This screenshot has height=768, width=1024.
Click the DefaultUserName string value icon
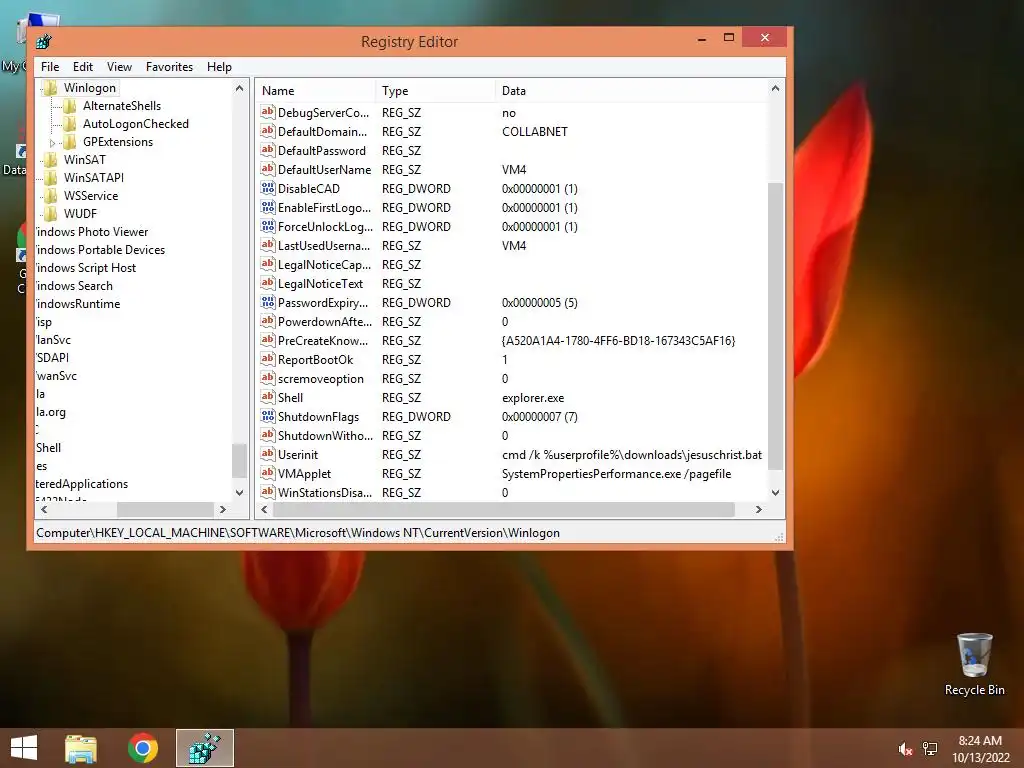268,169
